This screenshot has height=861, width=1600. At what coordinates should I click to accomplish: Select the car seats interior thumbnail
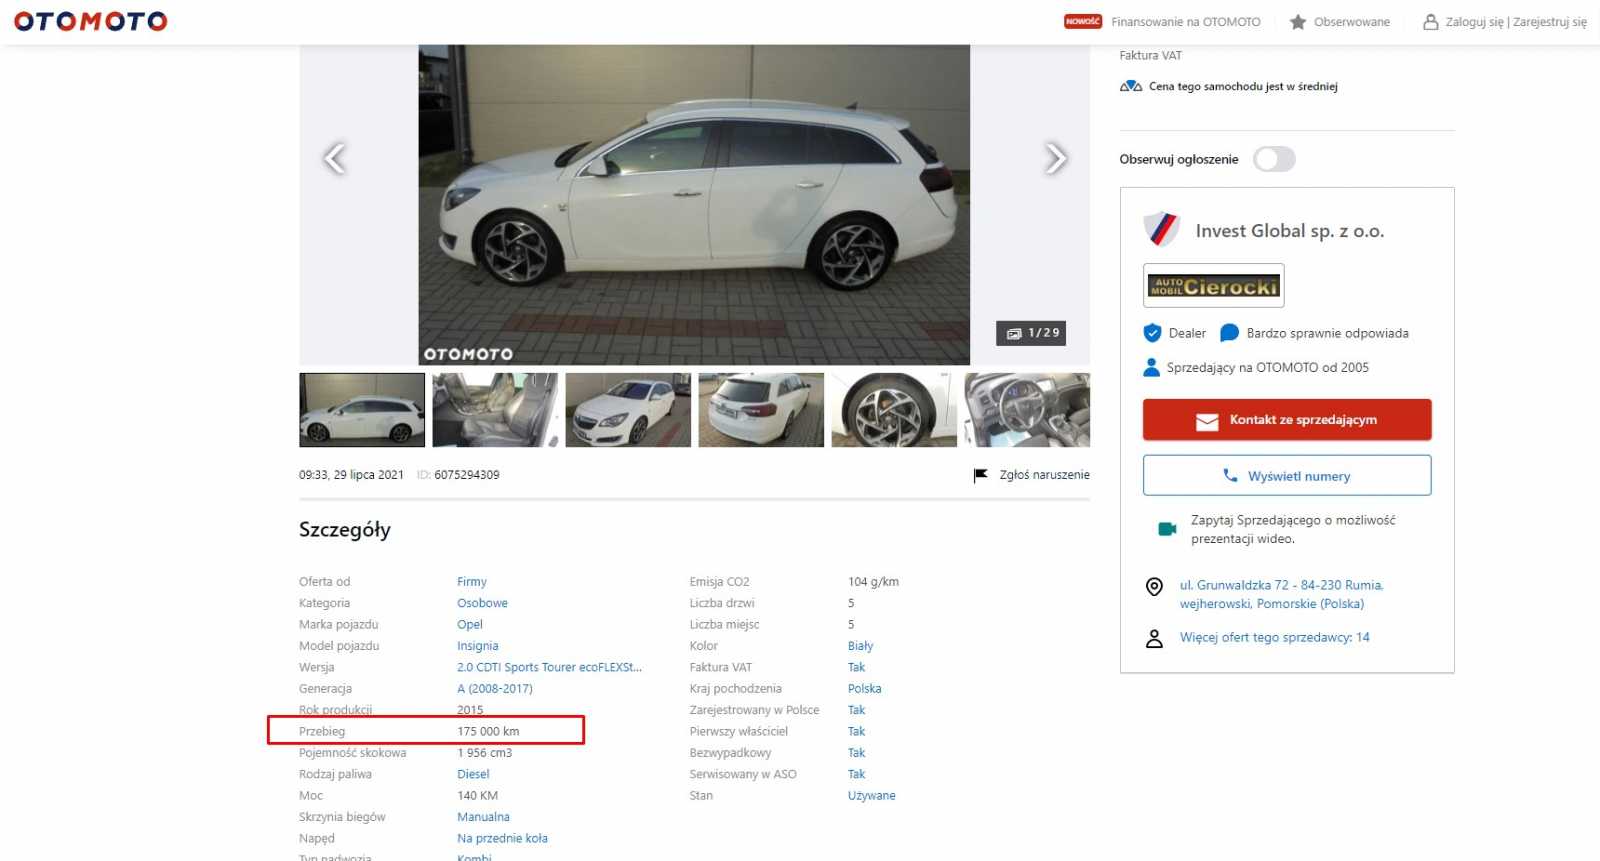pyautogui.click(x=495, y=410)
